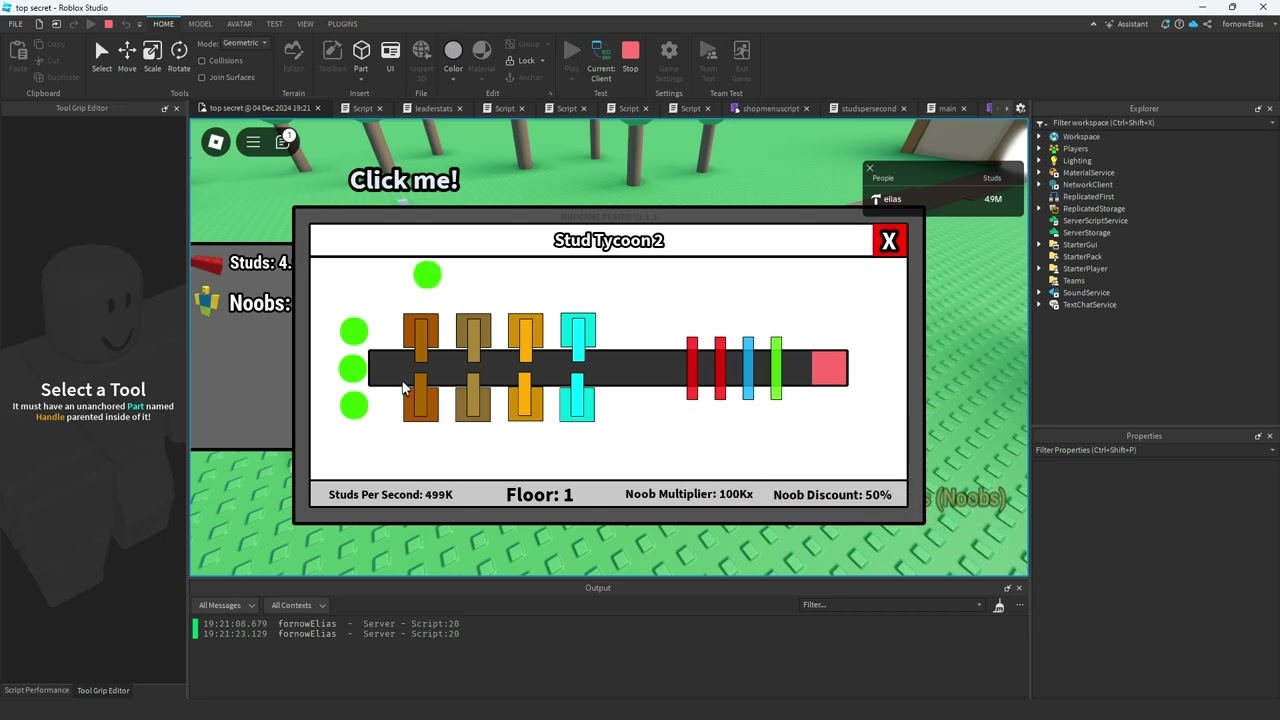Image resolution: width=1280 pixels, height=720 pixels.
Task: Open the TEST ribbon tab
Action: pos(274,24)
